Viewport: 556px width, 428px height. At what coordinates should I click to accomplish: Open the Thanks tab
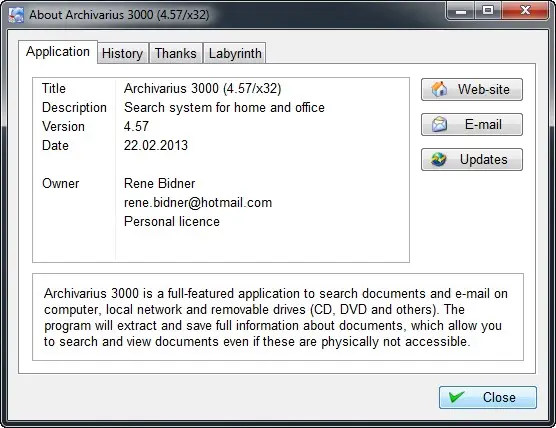tap(176, 53)
